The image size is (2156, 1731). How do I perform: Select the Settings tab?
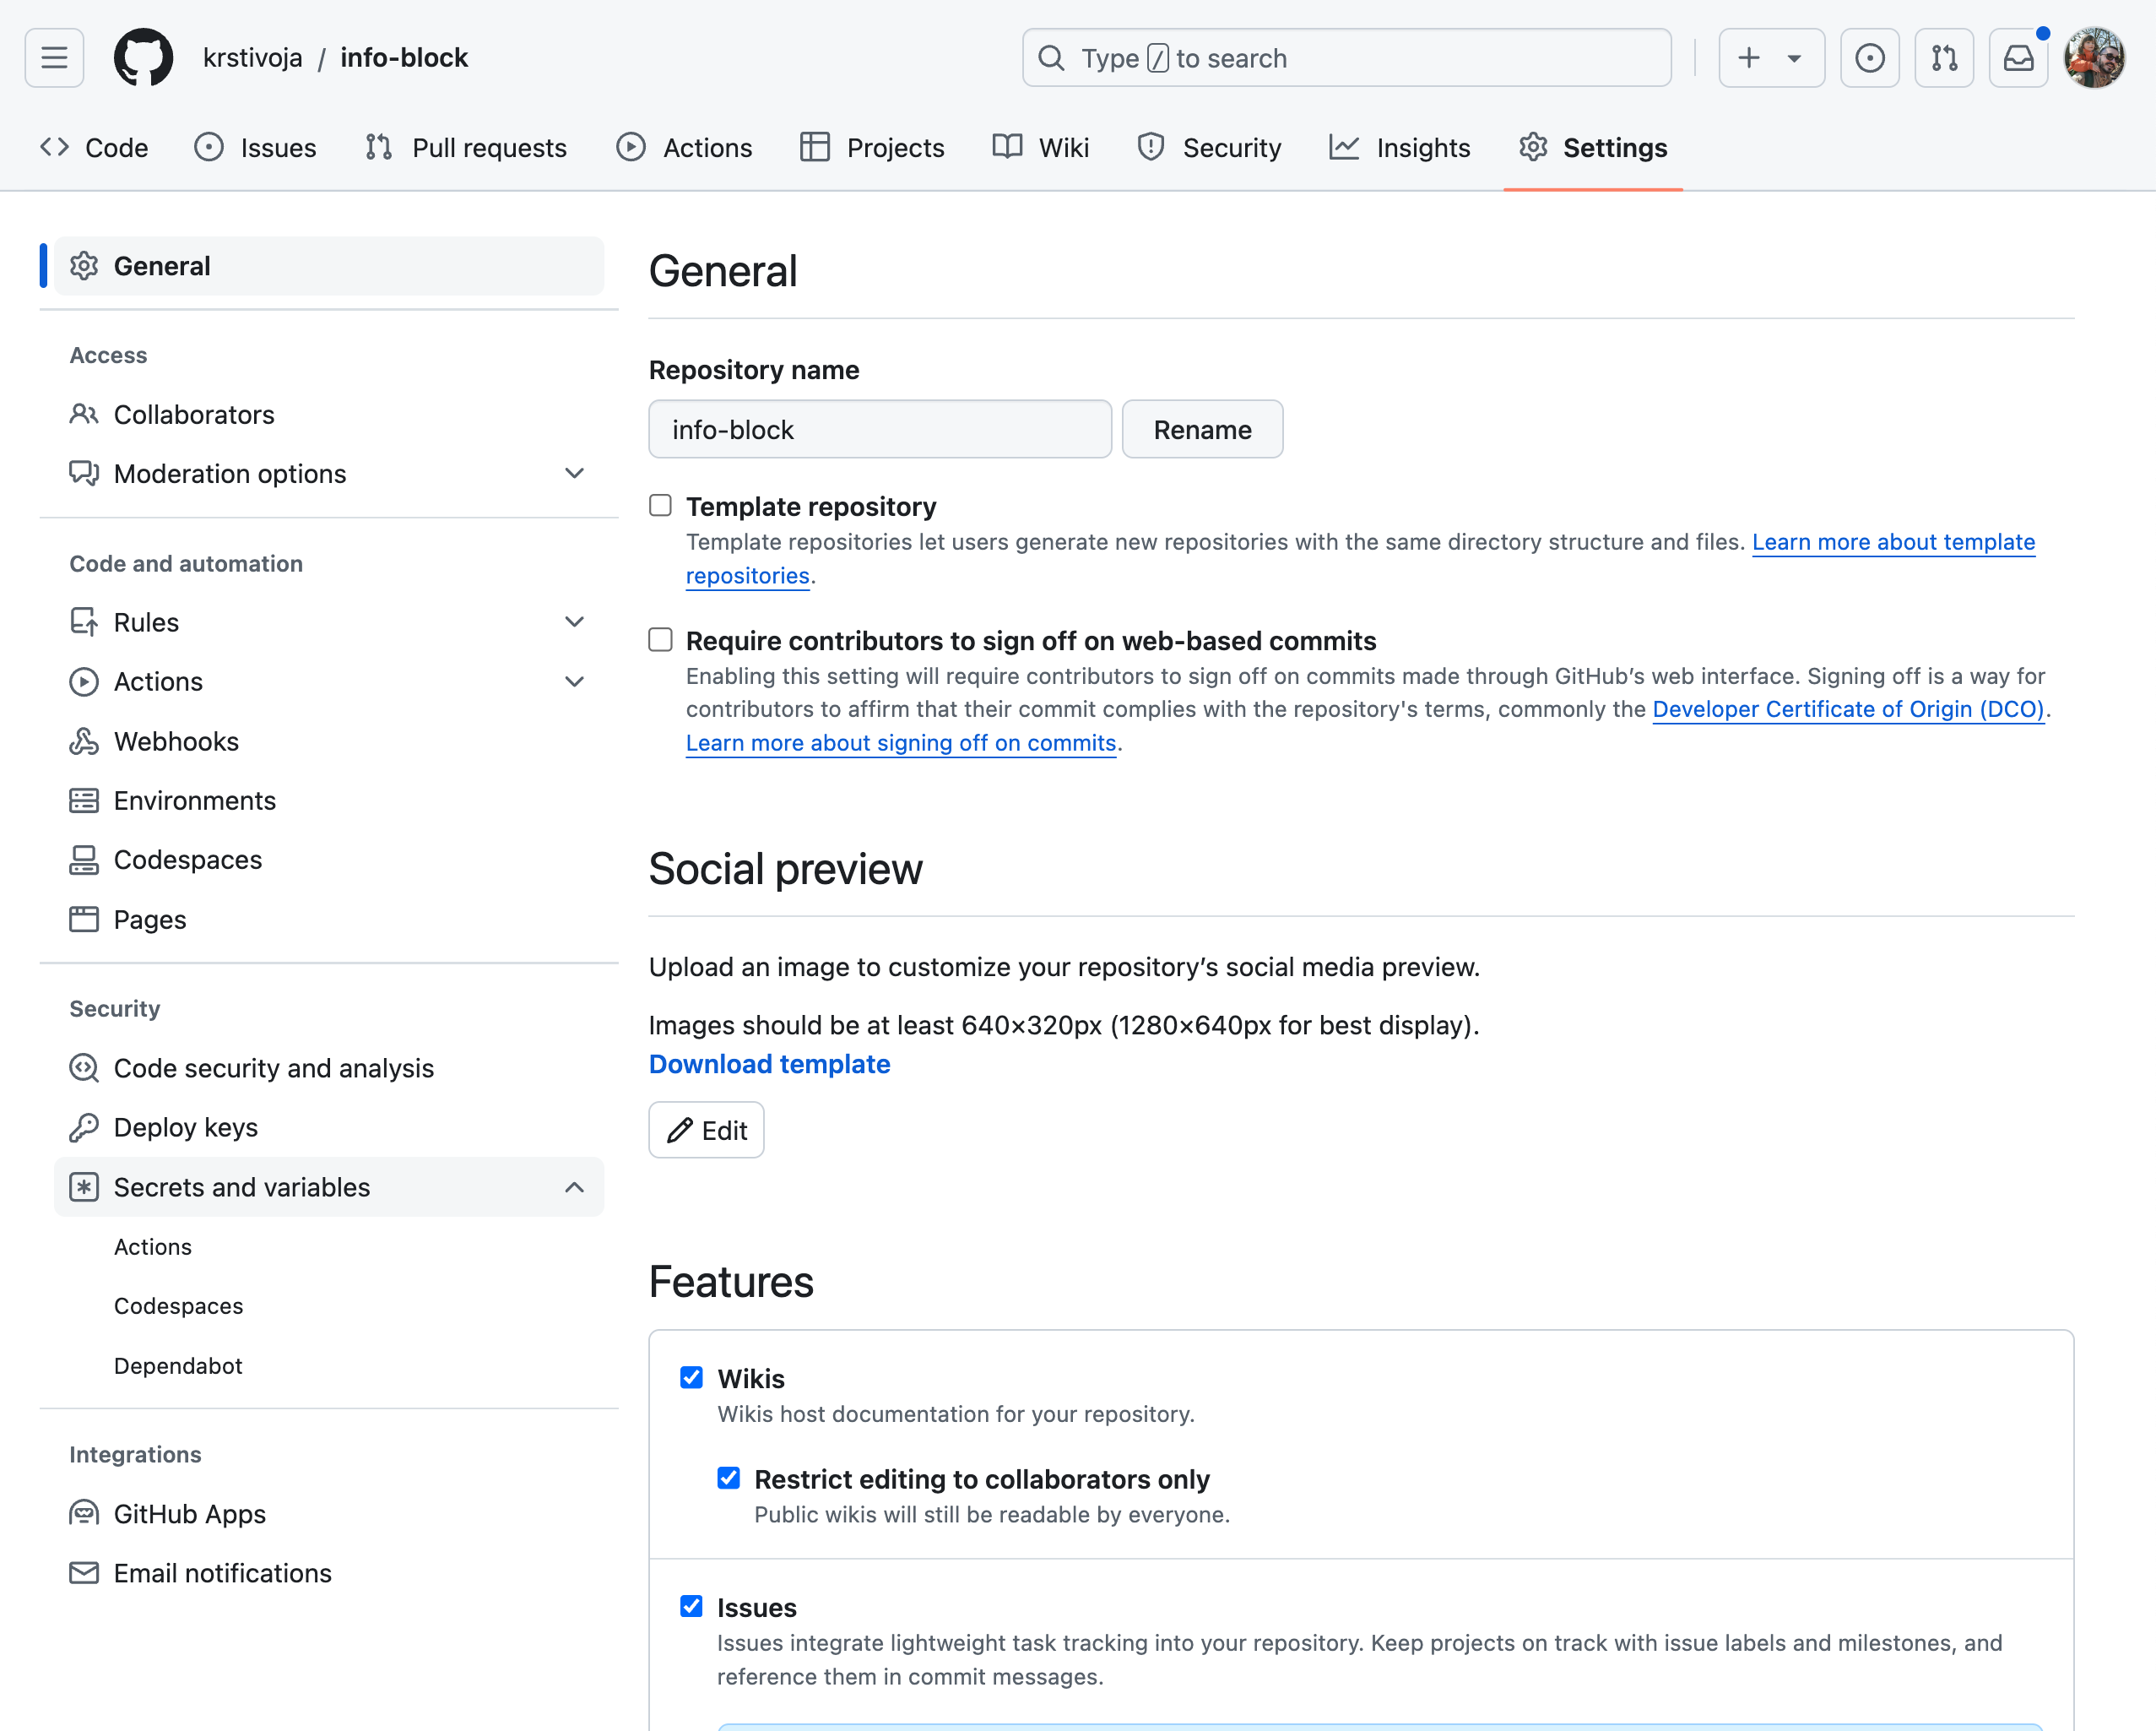pos(1593,147)
